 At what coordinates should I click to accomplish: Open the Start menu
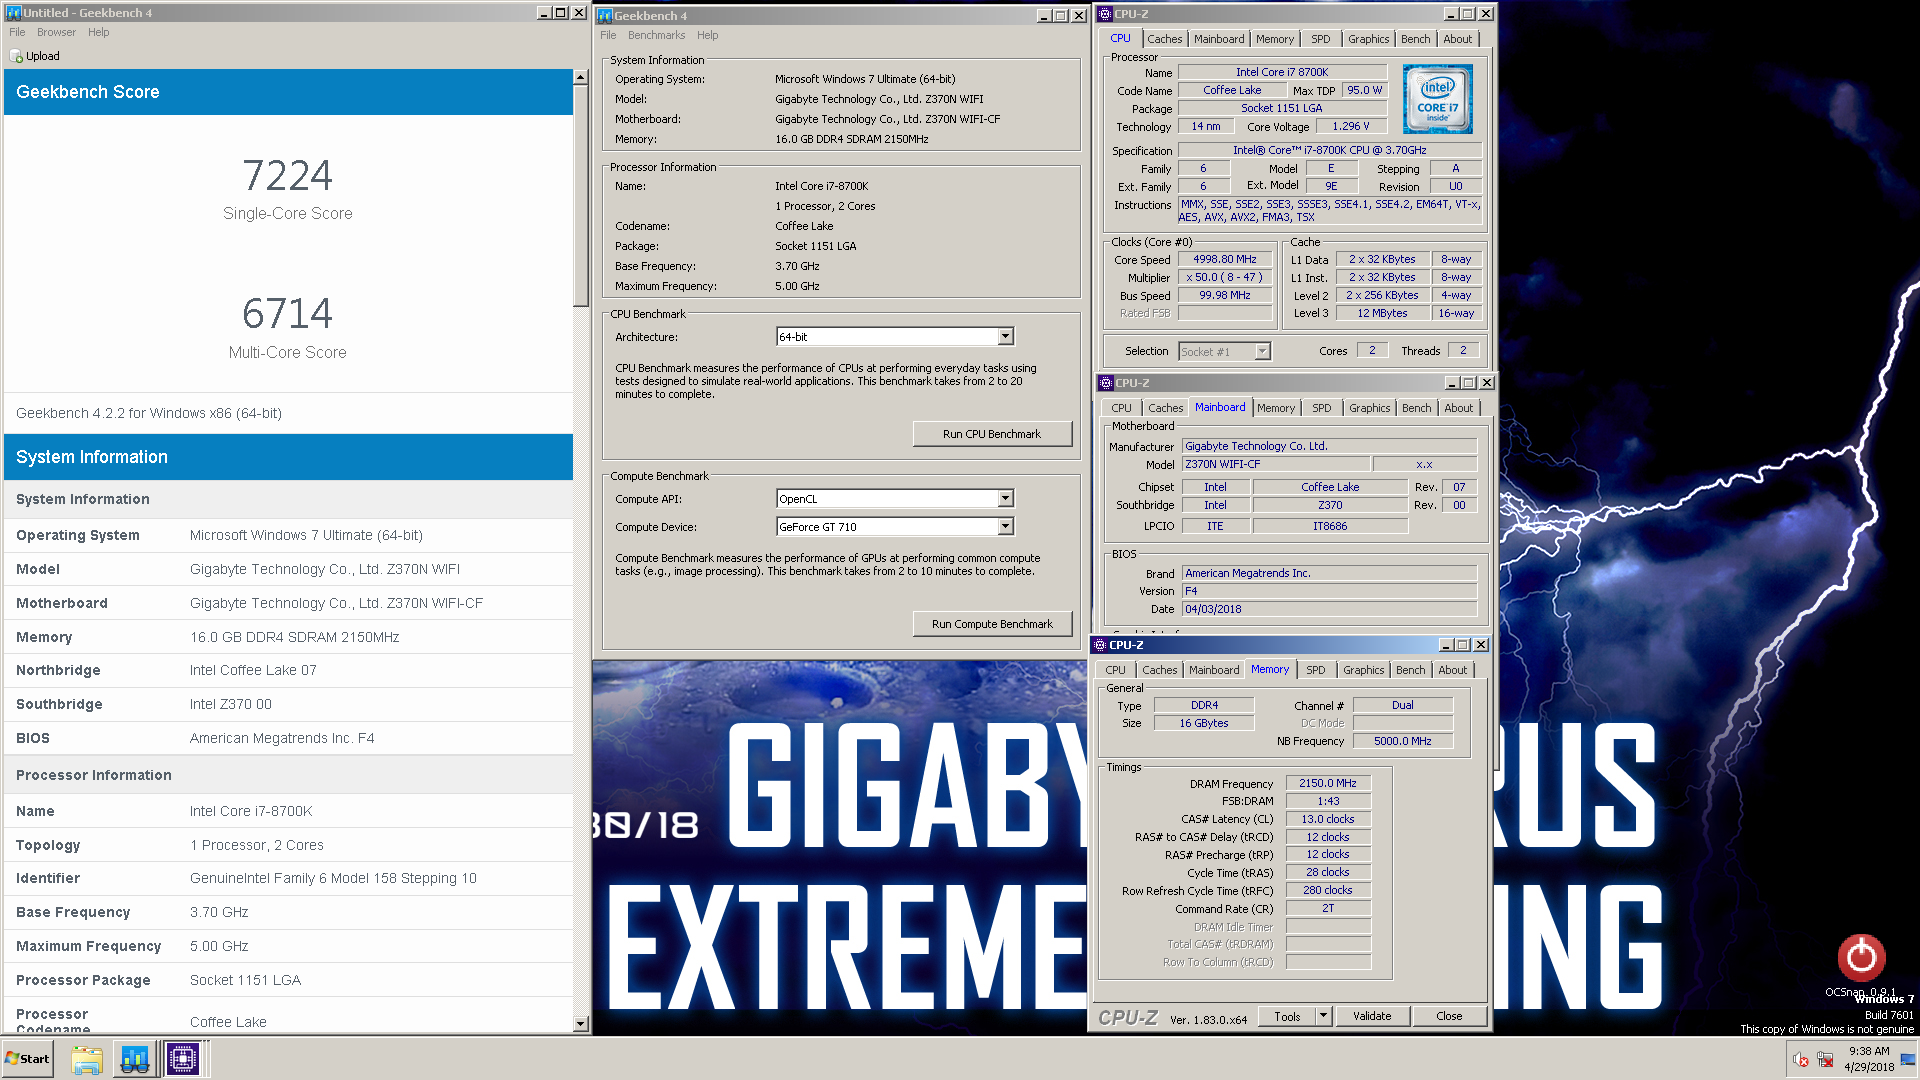click(28, 1059)
